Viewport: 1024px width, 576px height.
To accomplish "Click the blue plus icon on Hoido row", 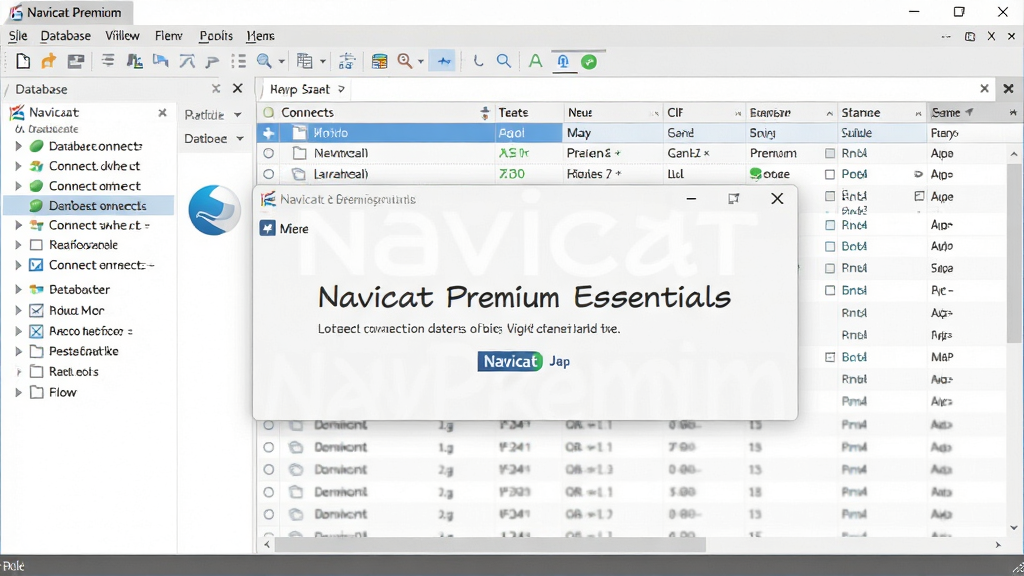I will pos(268,133).
